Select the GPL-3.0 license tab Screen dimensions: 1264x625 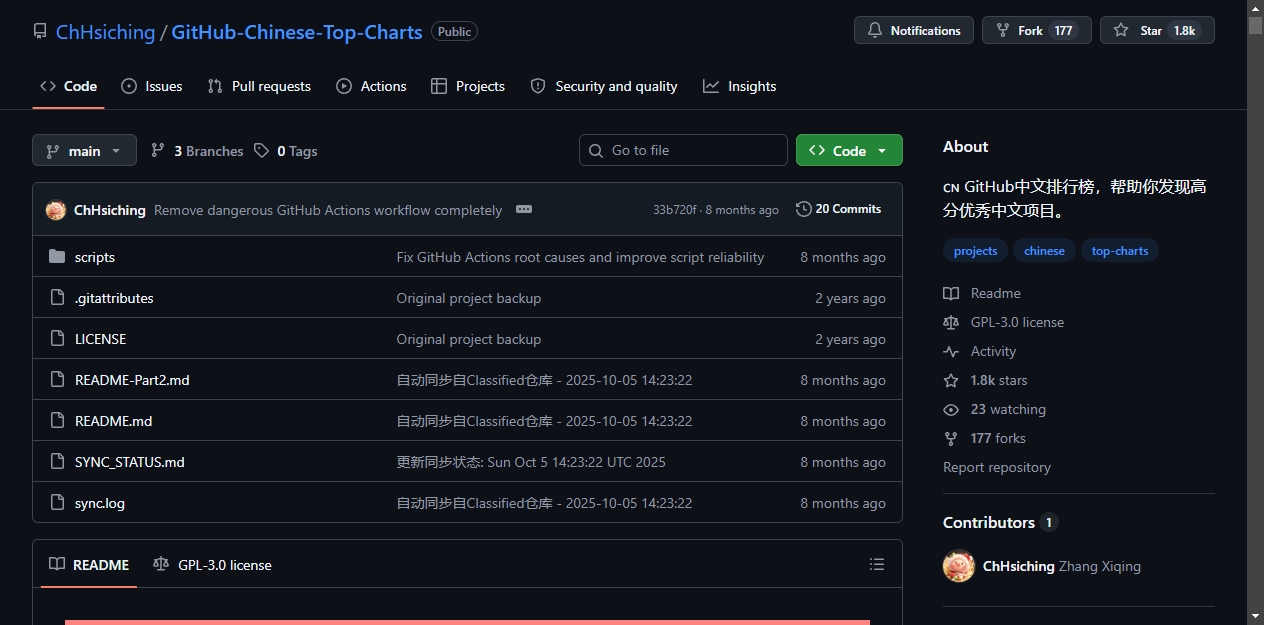[x=213, y=565]
